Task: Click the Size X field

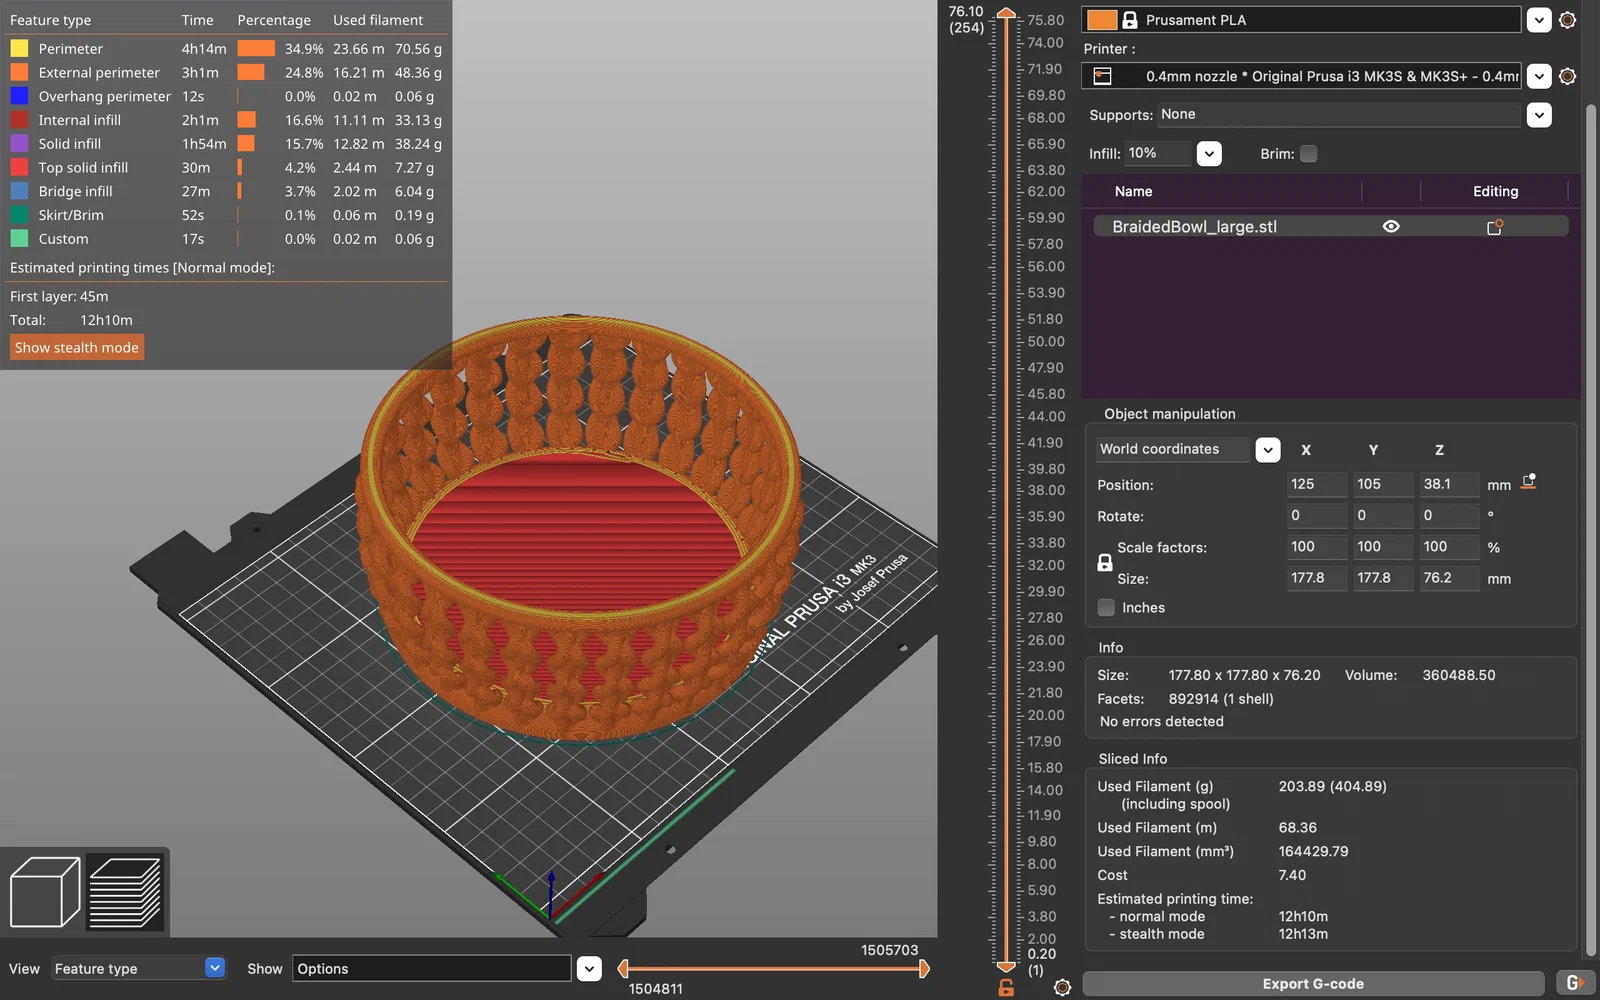Action: 1317,578
